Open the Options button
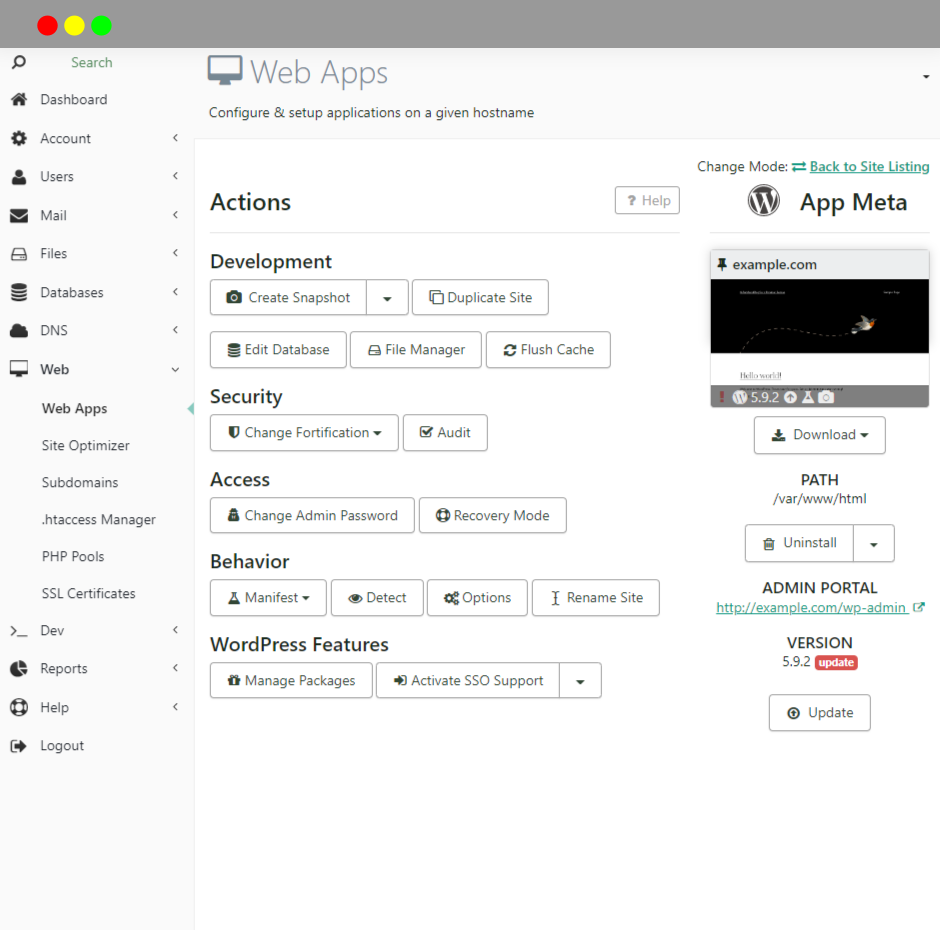The width and height of the screenshot is (940, 930). click(x=477, y=598)
